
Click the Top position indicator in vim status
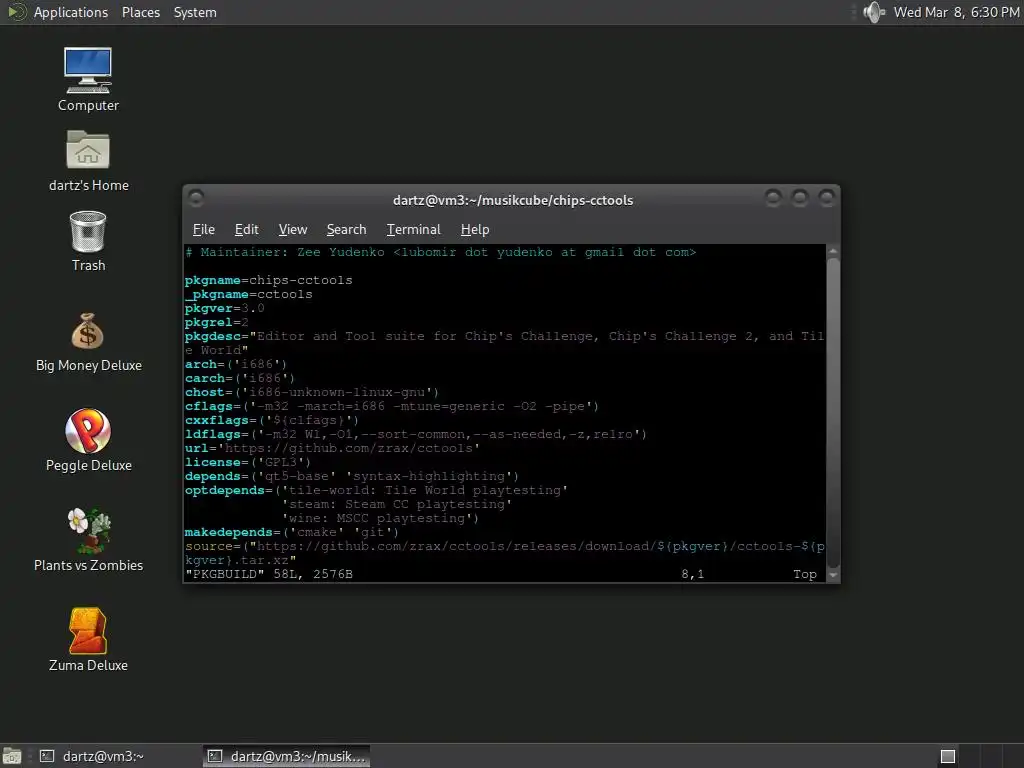point(805,574)
